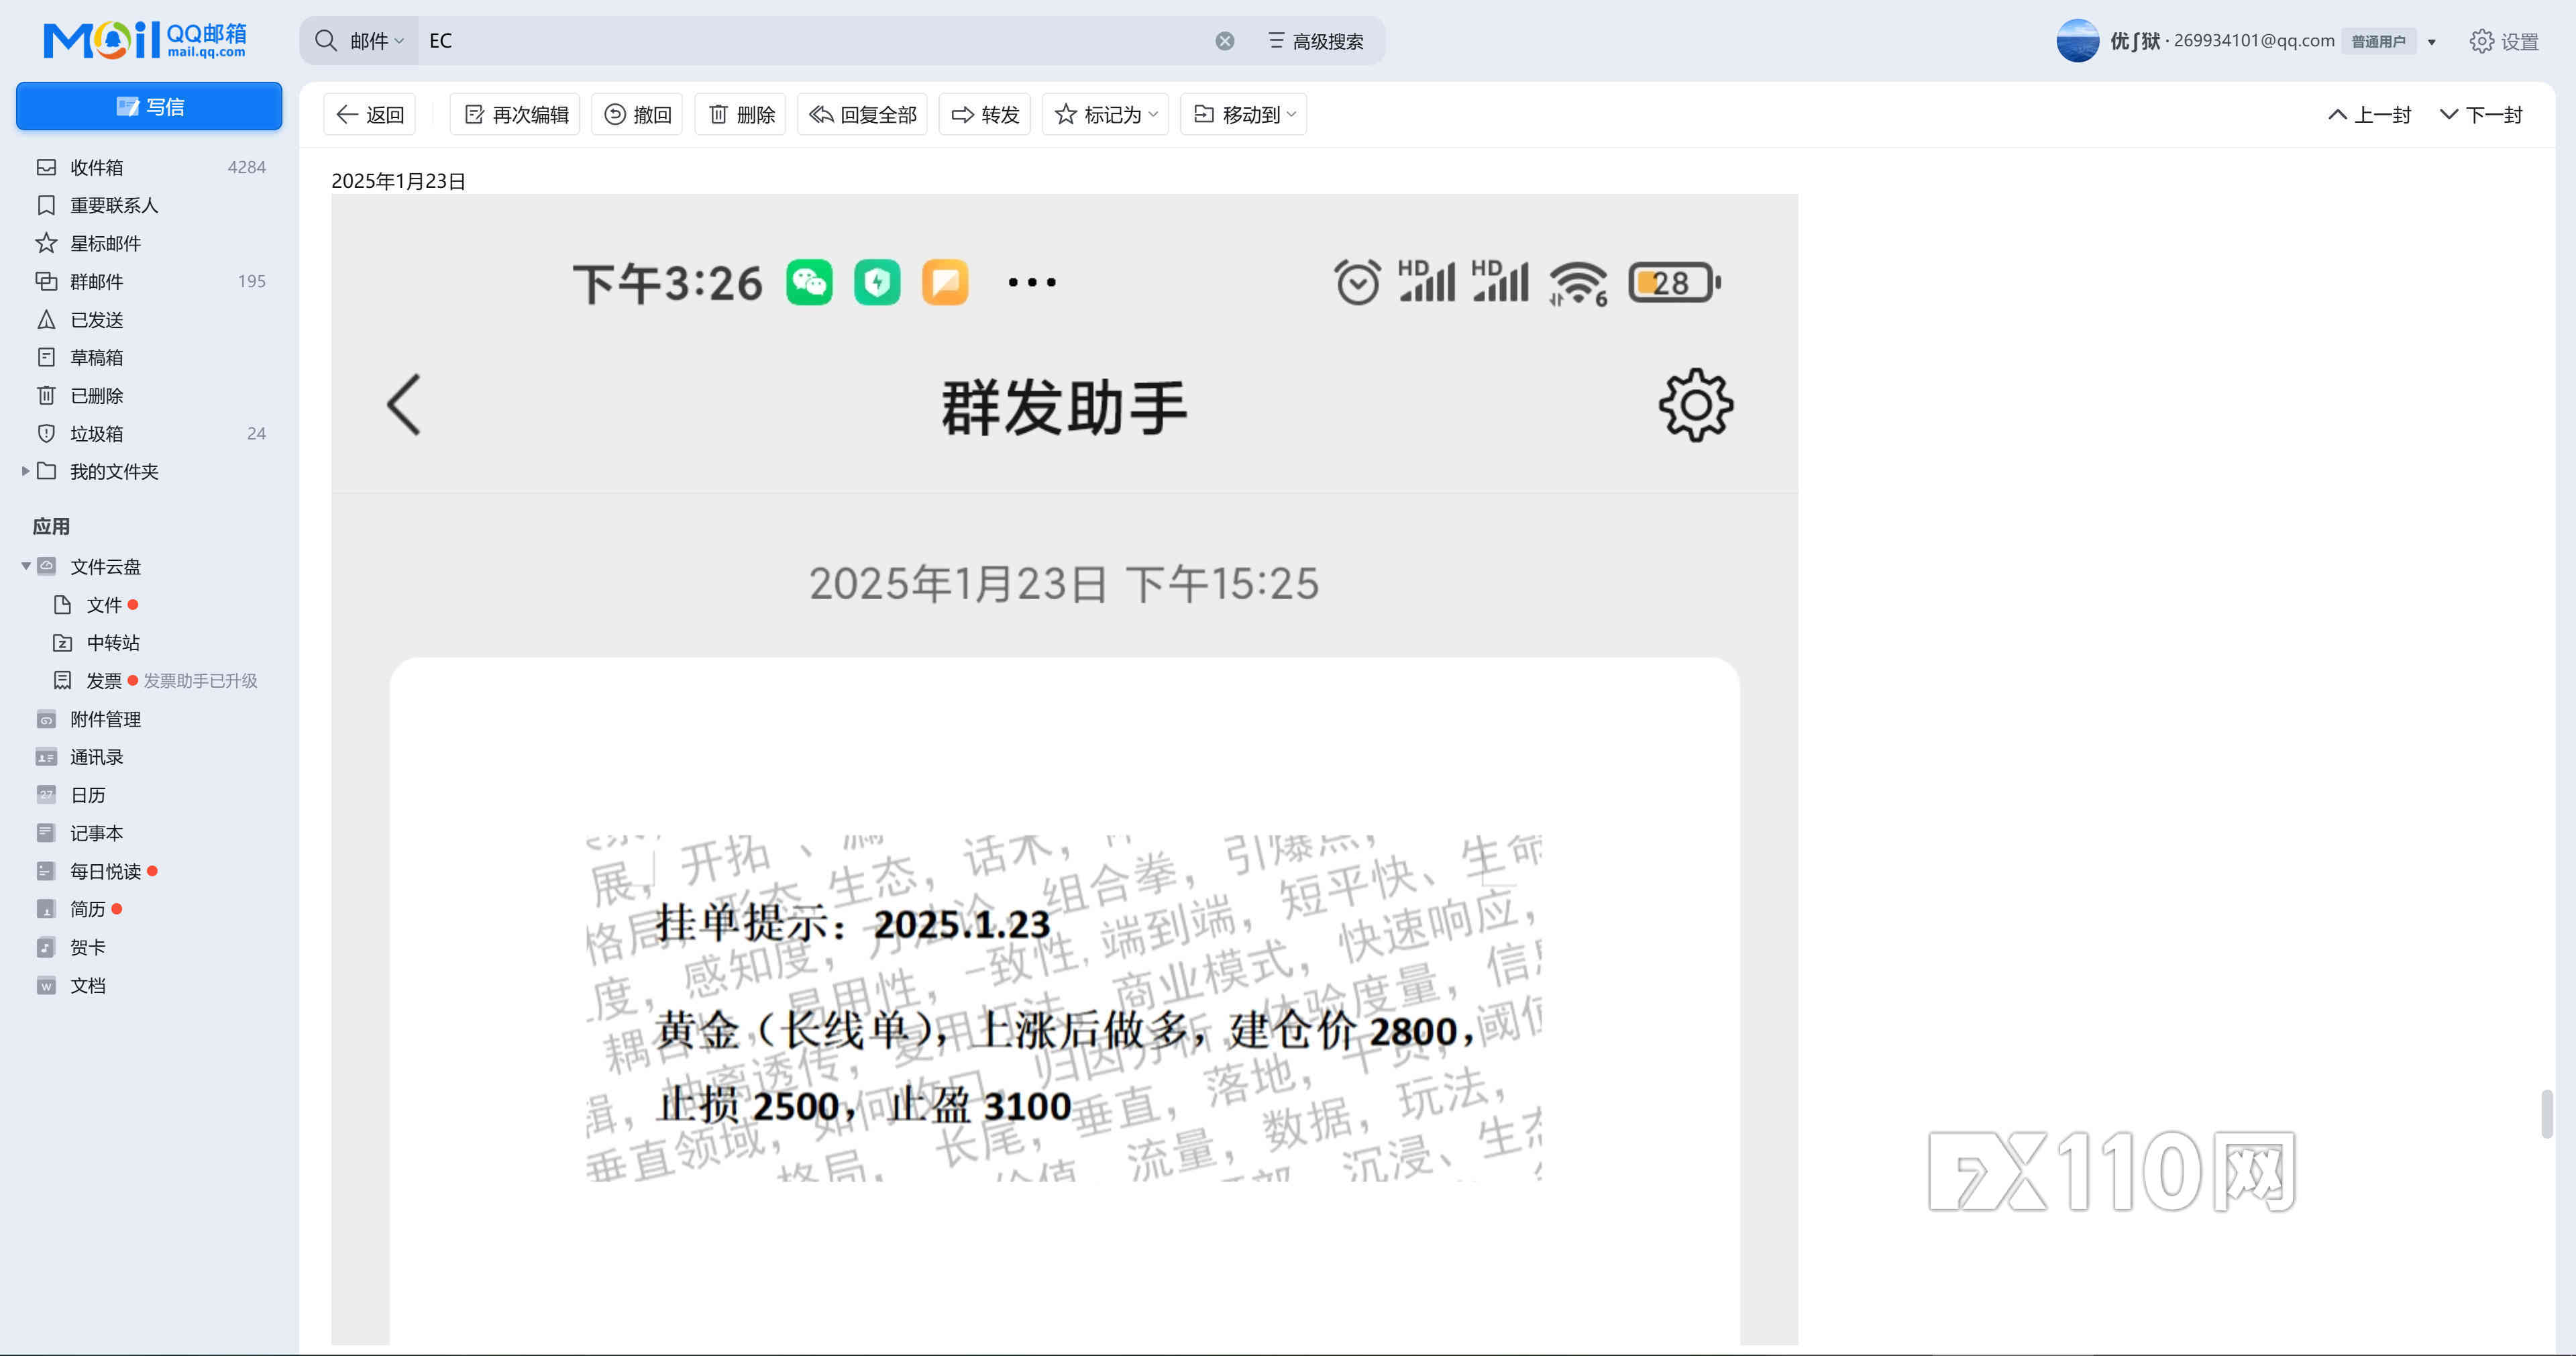Open the 草稿箱 drafts folder
Screen dimensions: 2576x1356
[x=150, y=357]
